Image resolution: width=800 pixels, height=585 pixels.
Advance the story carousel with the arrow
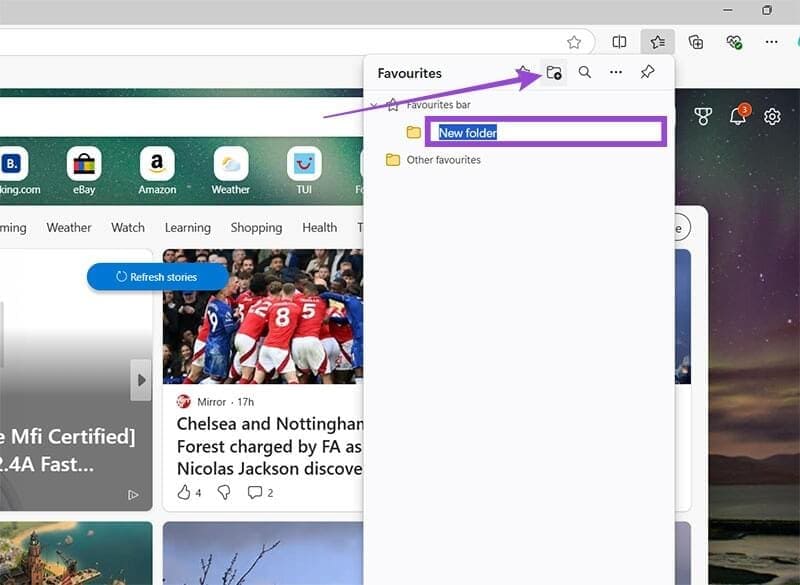pos(141,380)
